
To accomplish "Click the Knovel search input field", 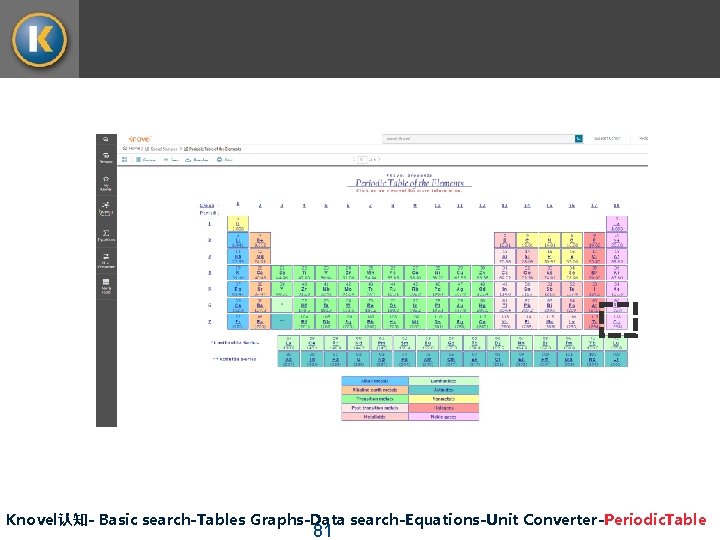I will pyautogui.click(x=478, y=139).
